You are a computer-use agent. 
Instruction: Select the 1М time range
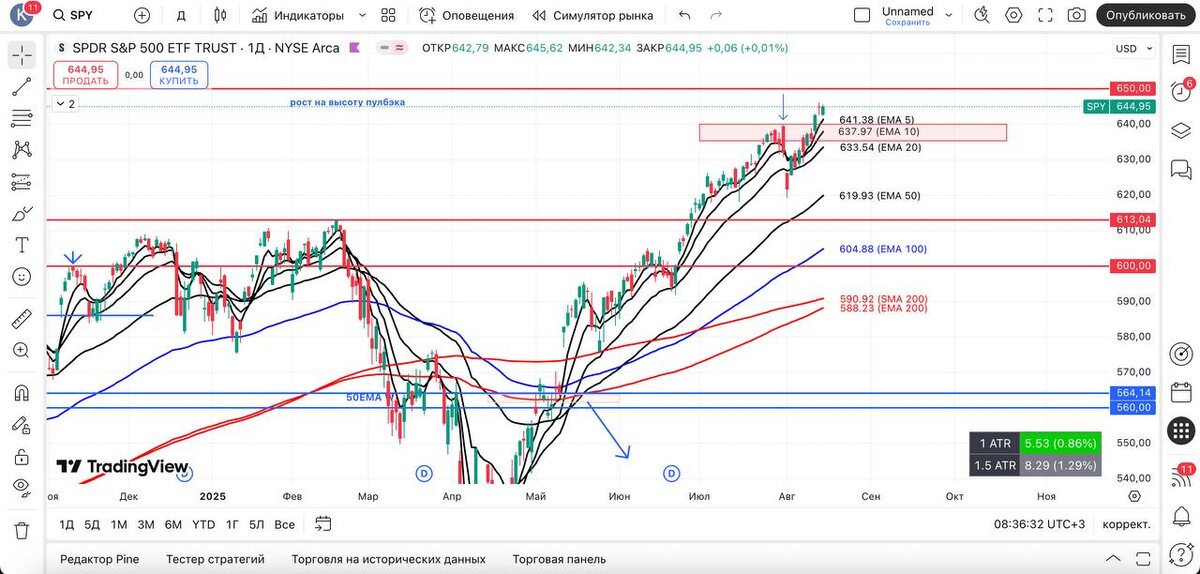[119, 524]
